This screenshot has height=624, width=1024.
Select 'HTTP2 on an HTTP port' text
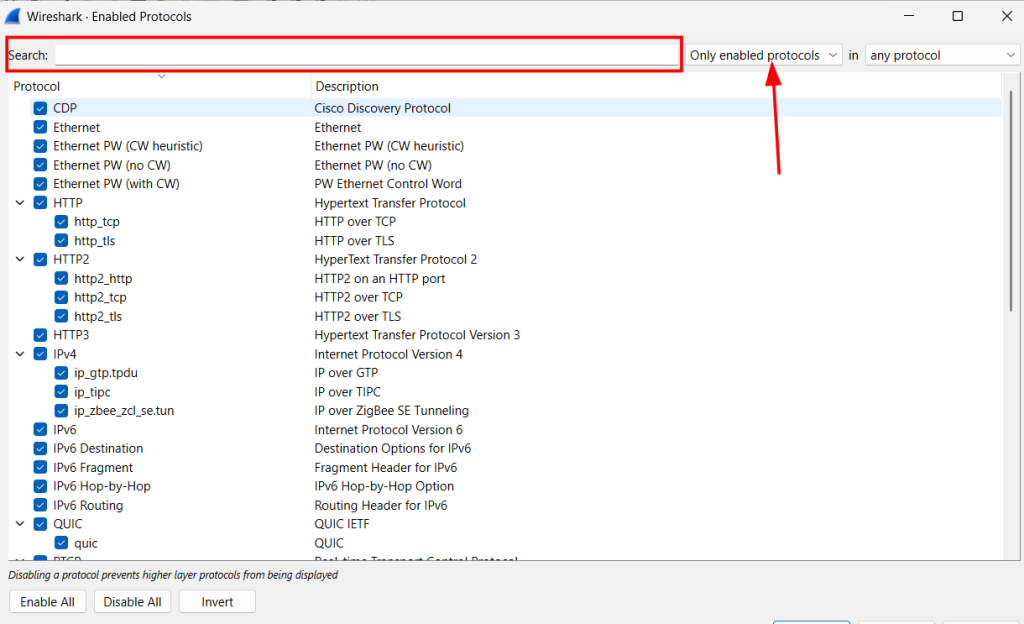coord(380,279)
